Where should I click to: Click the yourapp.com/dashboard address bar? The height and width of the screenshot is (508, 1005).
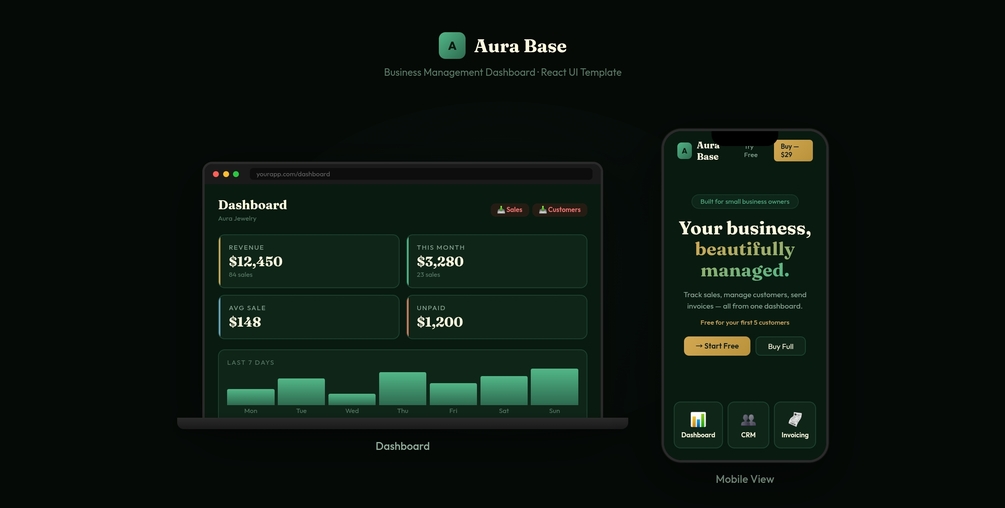(x=421, y=174)
